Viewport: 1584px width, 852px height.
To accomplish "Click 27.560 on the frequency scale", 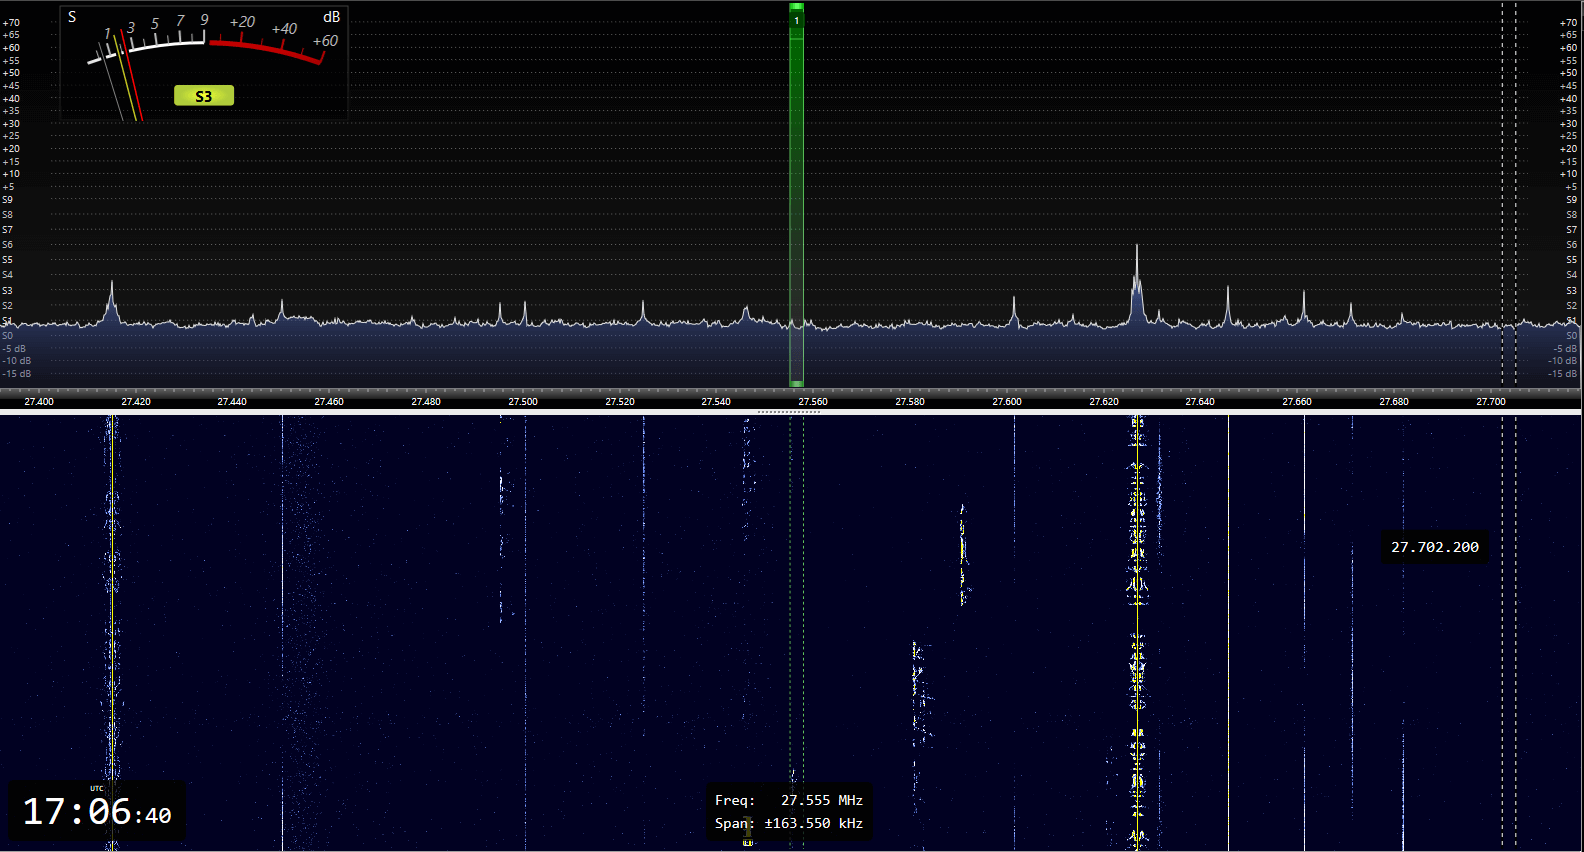I will pyautogui.click(x=813, y=402).
